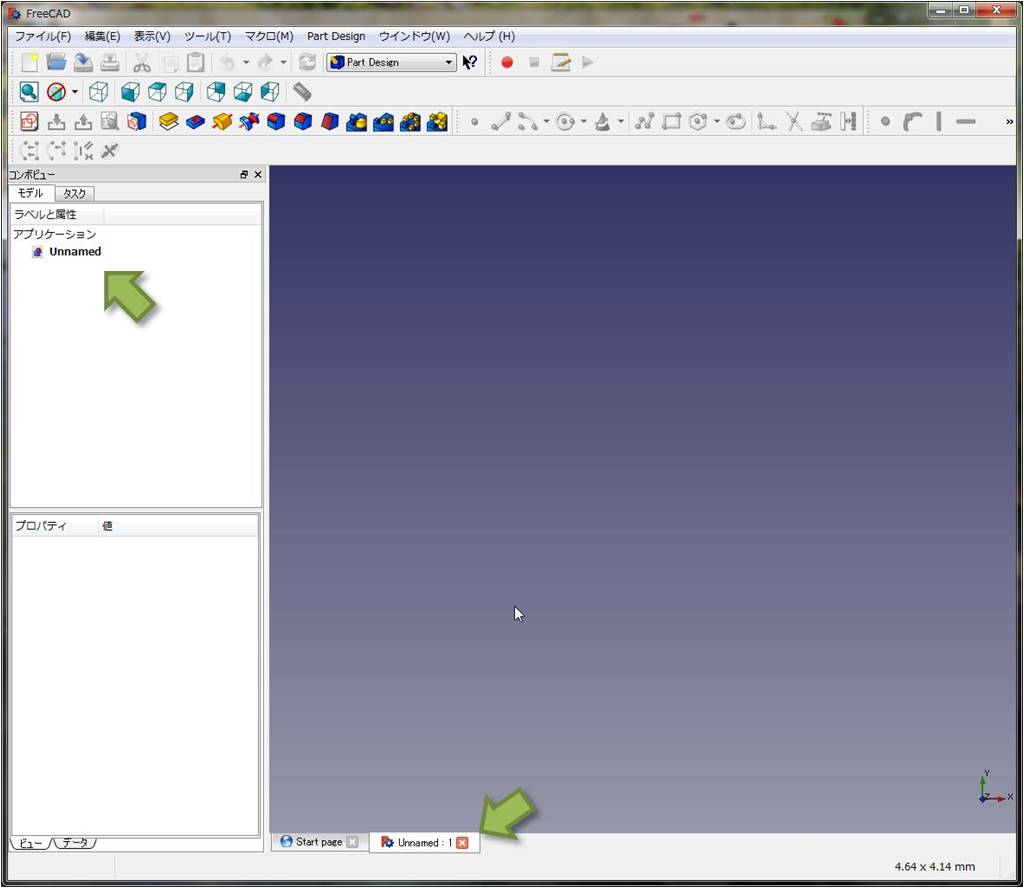Create a new sketch with the sketch icon
The height and width of the screenshot is (888, 1024).
click(29, 121)
